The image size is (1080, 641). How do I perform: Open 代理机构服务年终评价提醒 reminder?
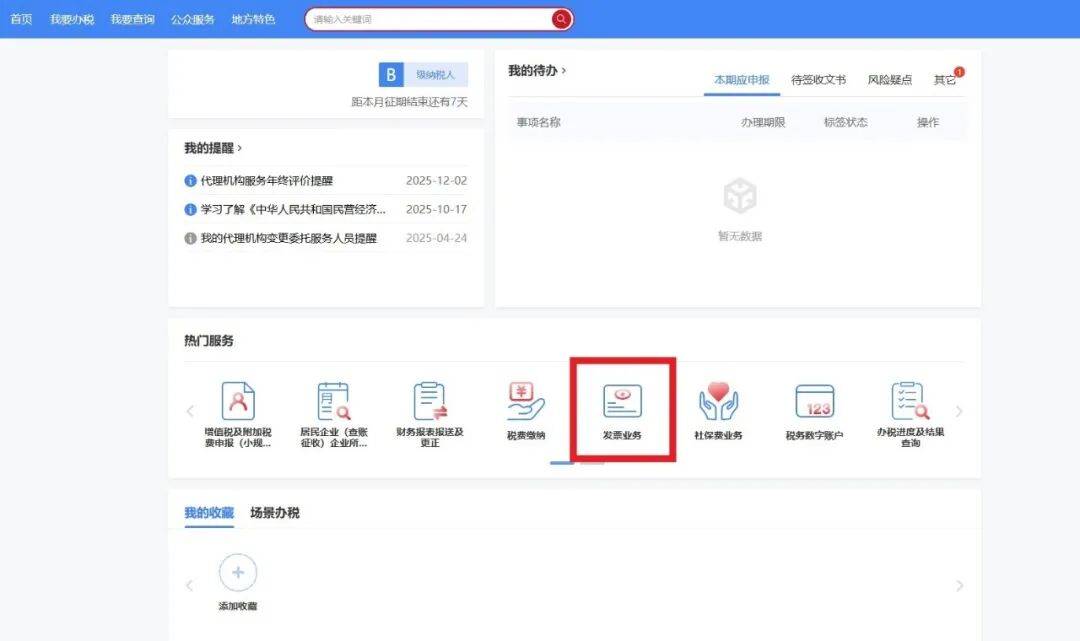266,181
